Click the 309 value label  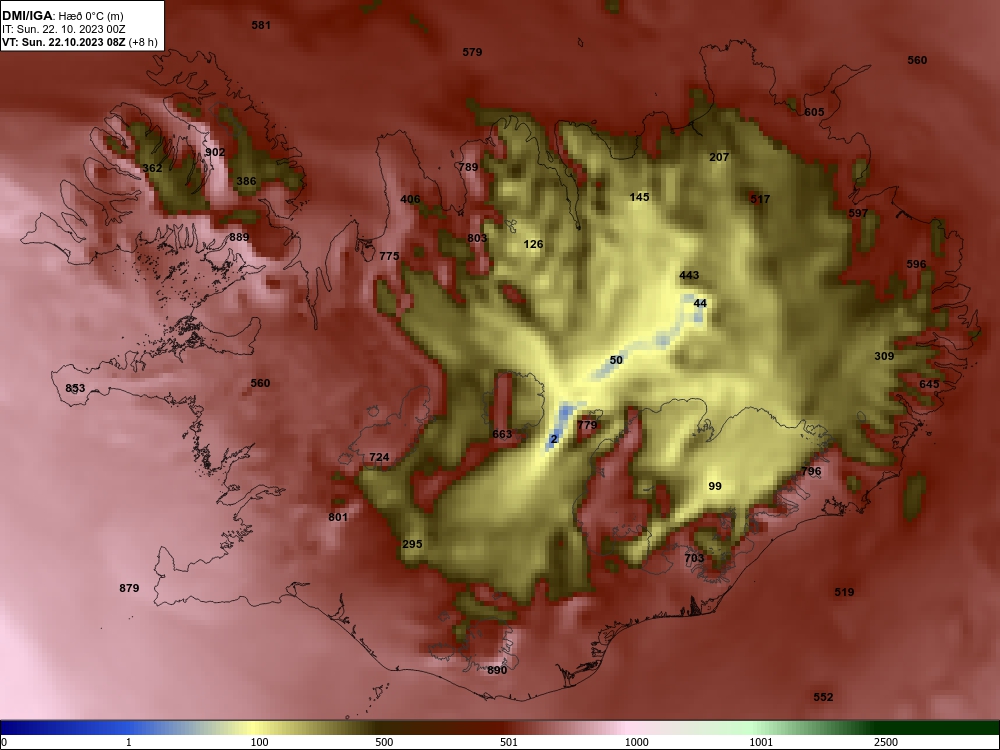point(884,357)
